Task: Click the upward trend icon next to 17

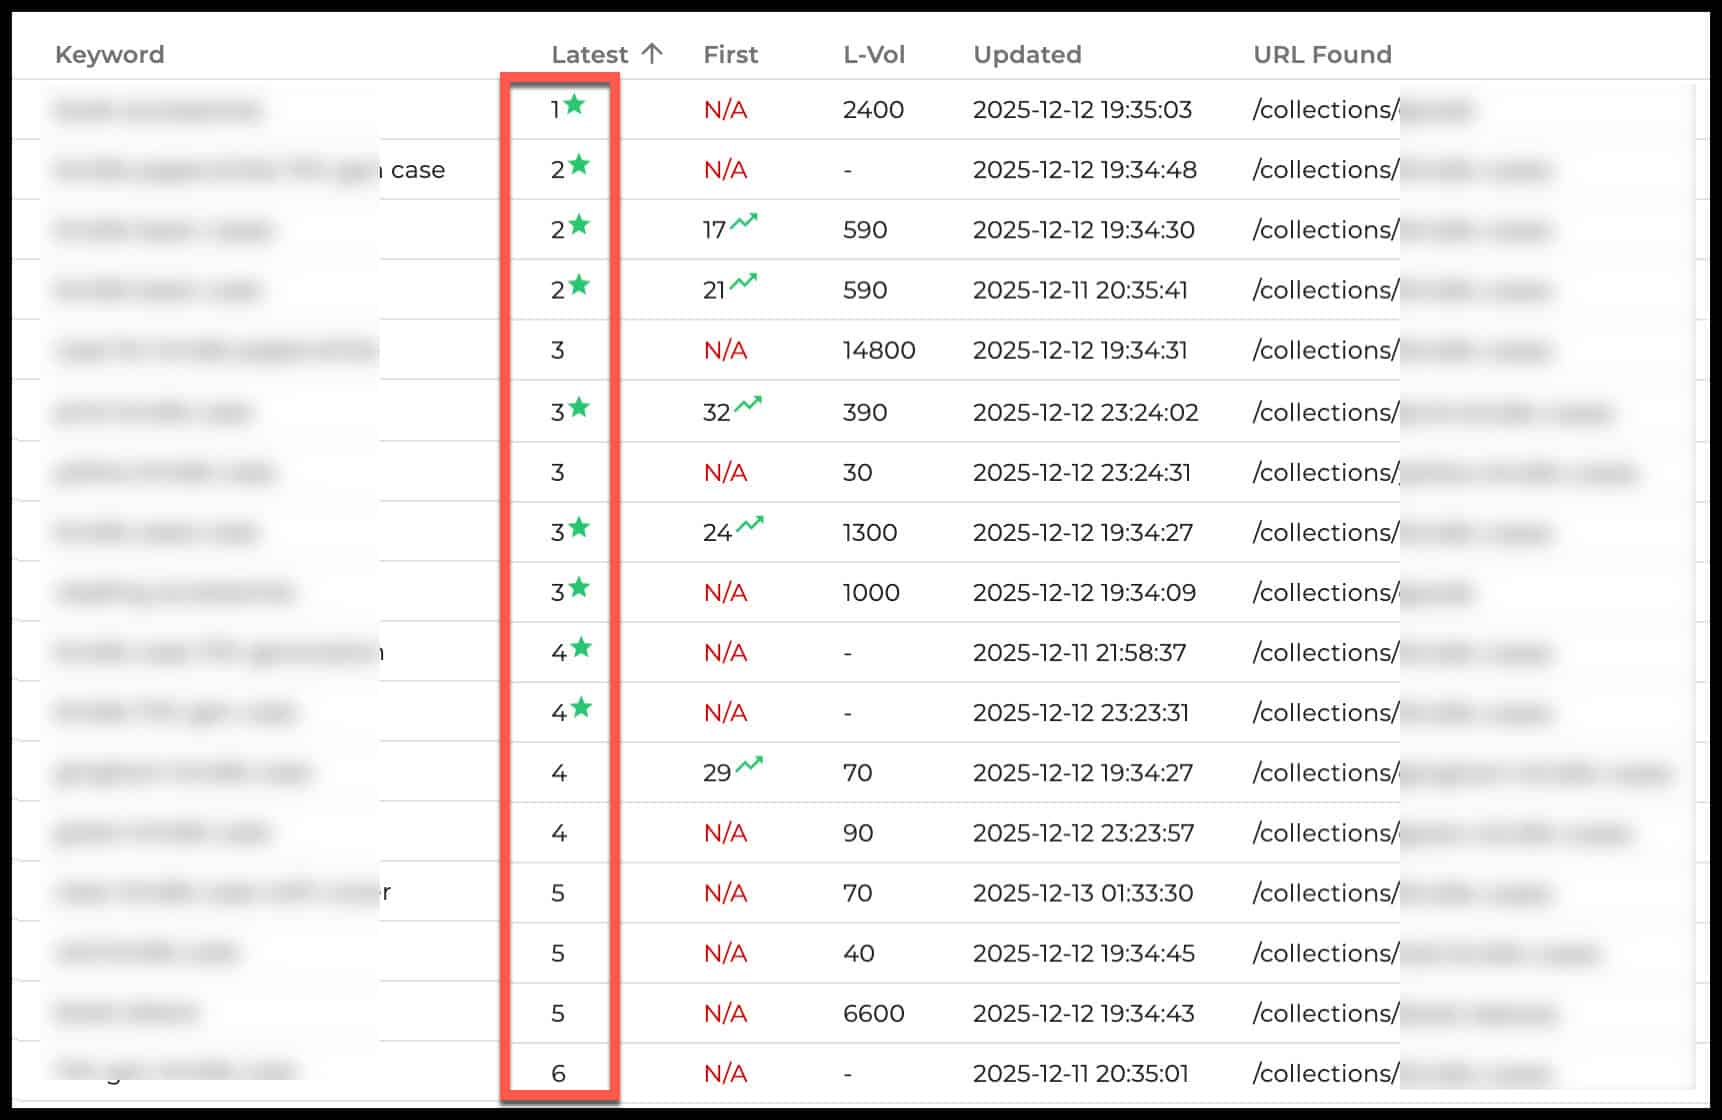Action: pos(743,222)
